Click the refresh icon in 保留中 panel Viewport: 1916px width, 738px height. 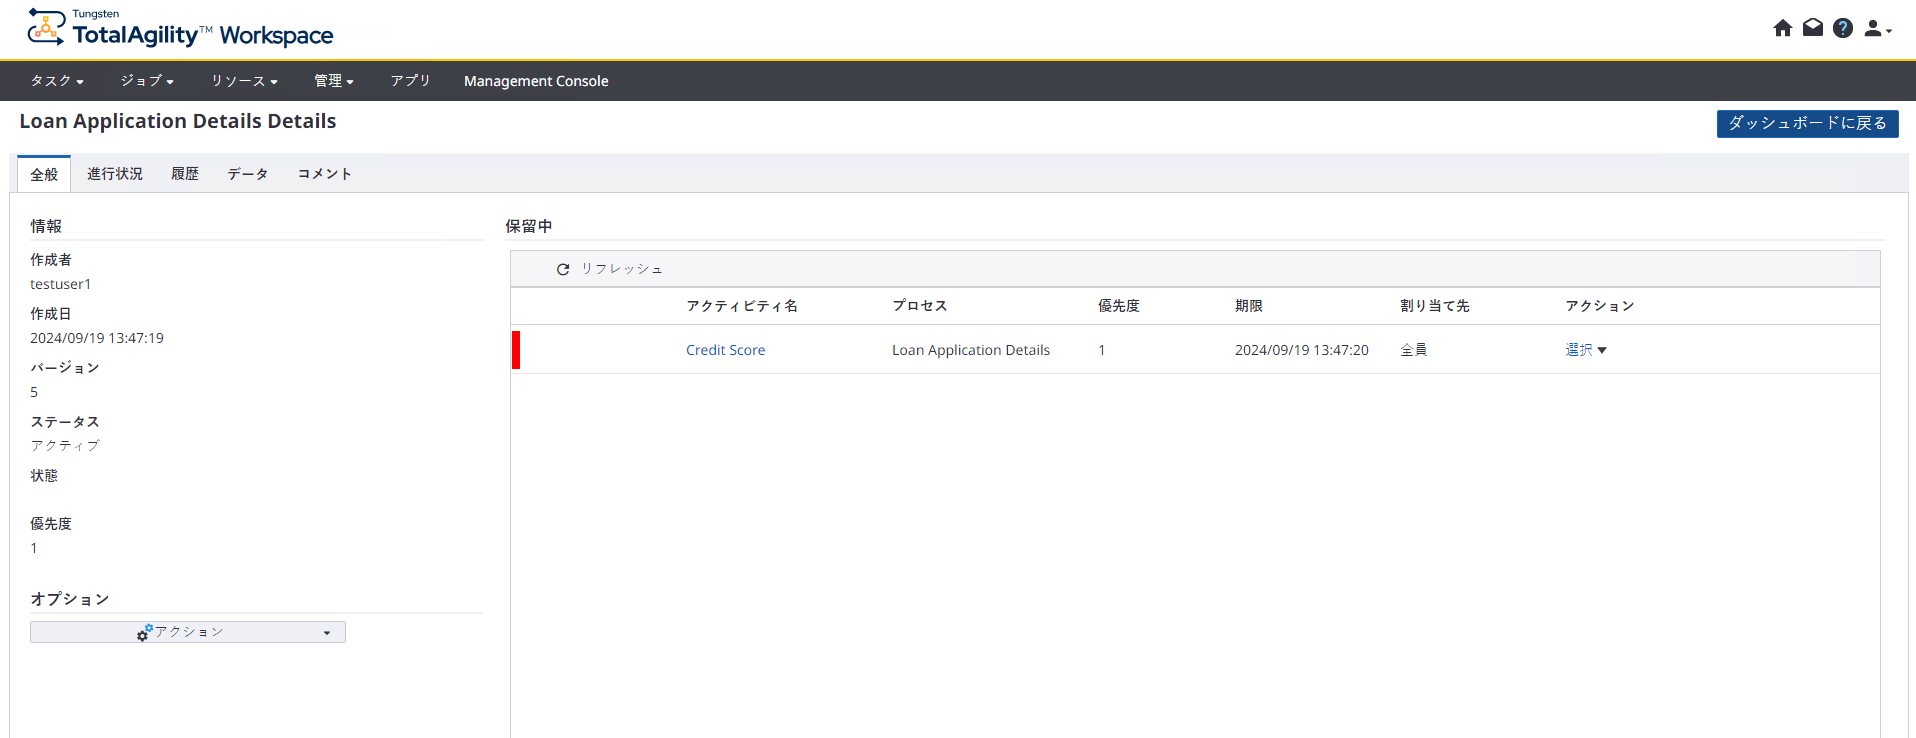coord(563,269)
